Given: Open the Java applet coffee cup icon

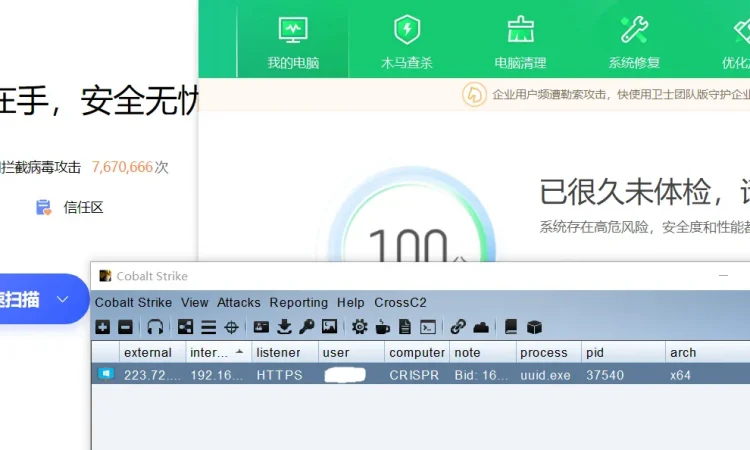Looking at the screenshot, I should (382, 327).
